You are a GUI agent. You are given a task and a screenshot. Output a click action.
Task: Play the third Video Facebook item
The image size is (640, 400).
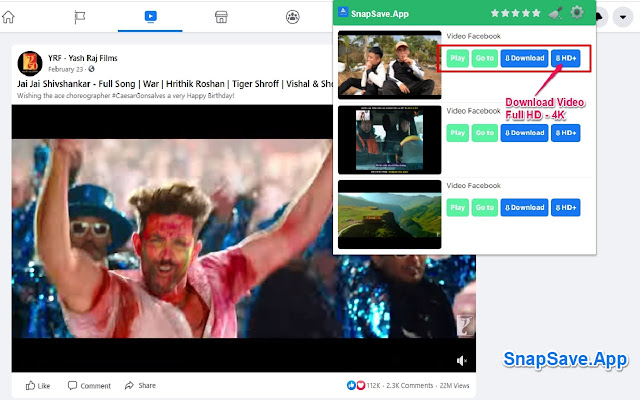[x=458, y=208]
